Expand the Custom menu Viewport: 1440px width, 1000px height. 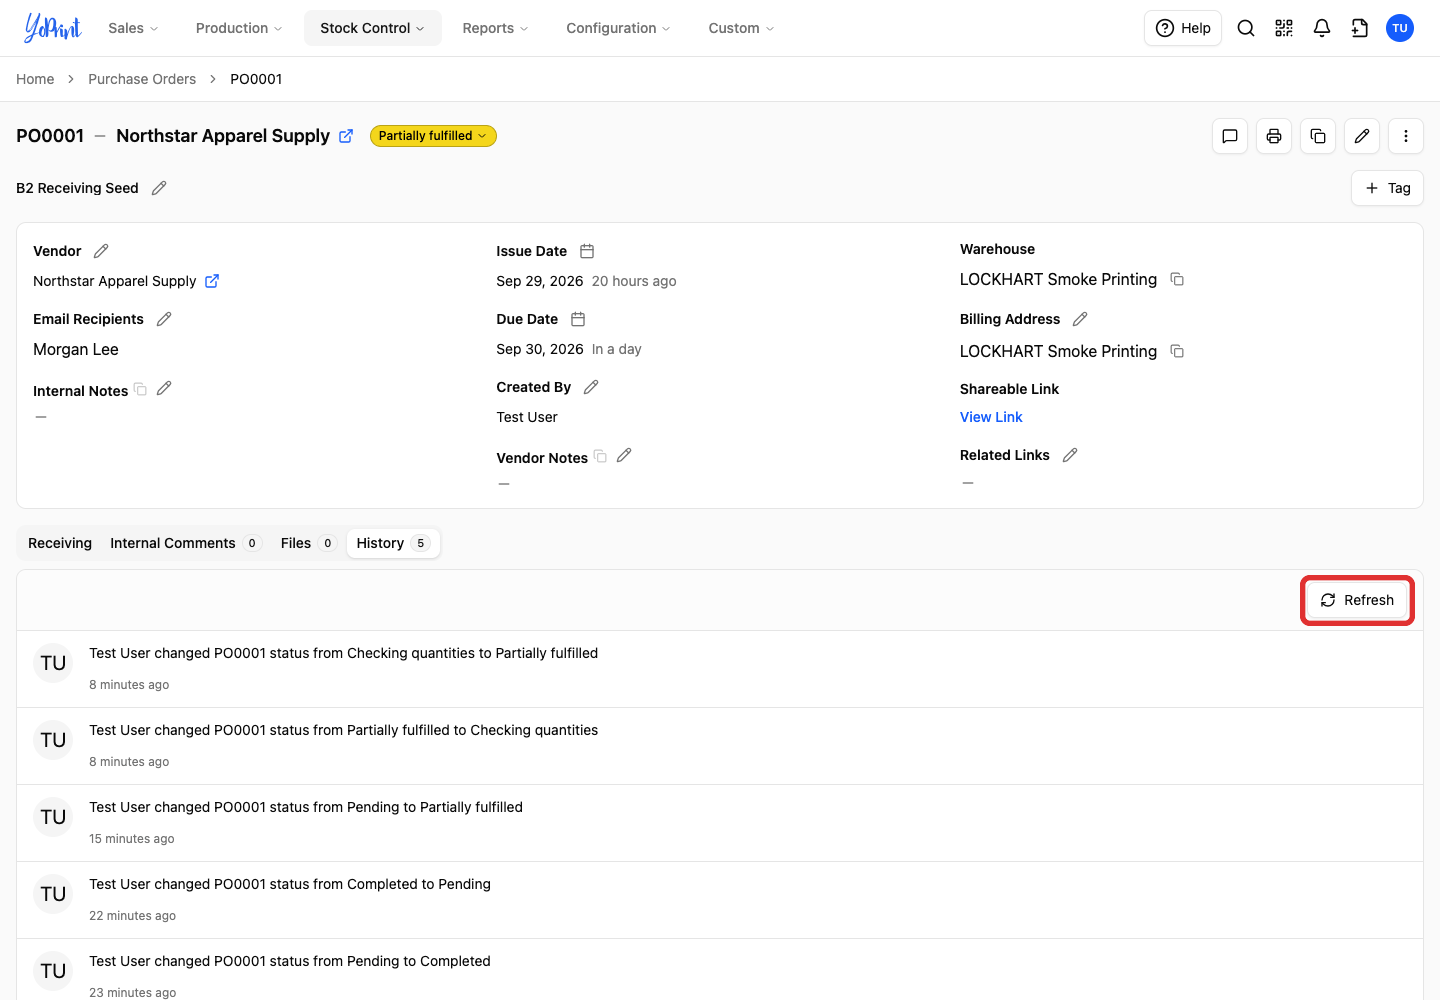click(741, 28)
